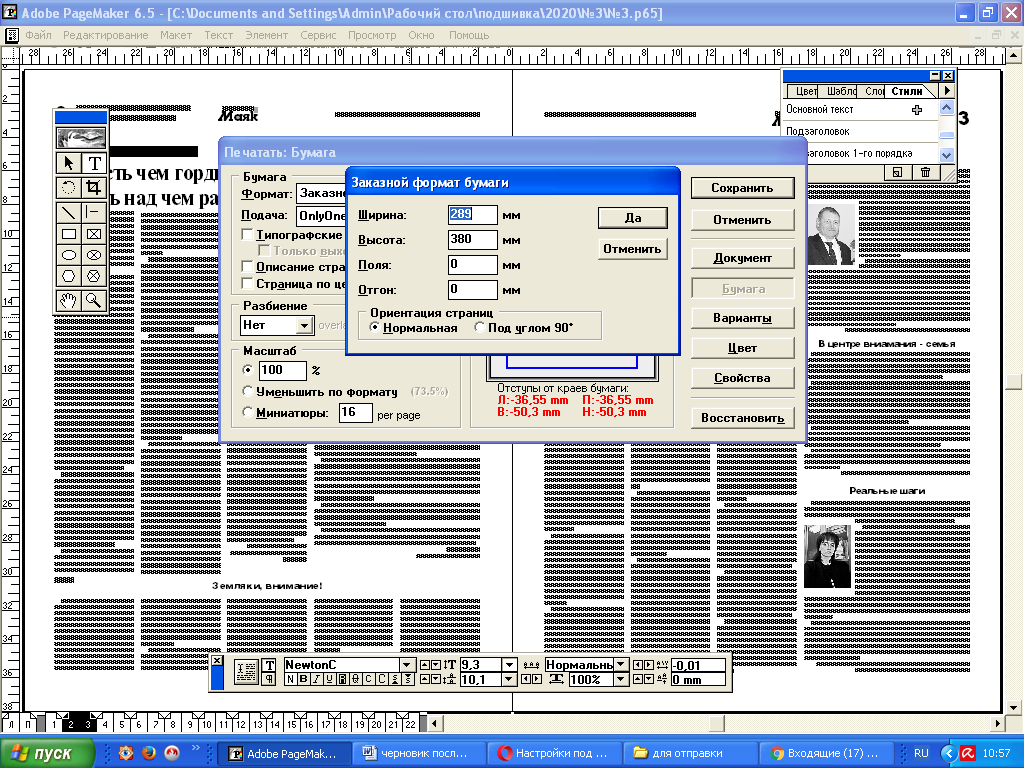Image resolution: width=1024 pixels, height=768 pixels.
Task: Toggle the Описание стра... checkbox
Action: point(248,266)
